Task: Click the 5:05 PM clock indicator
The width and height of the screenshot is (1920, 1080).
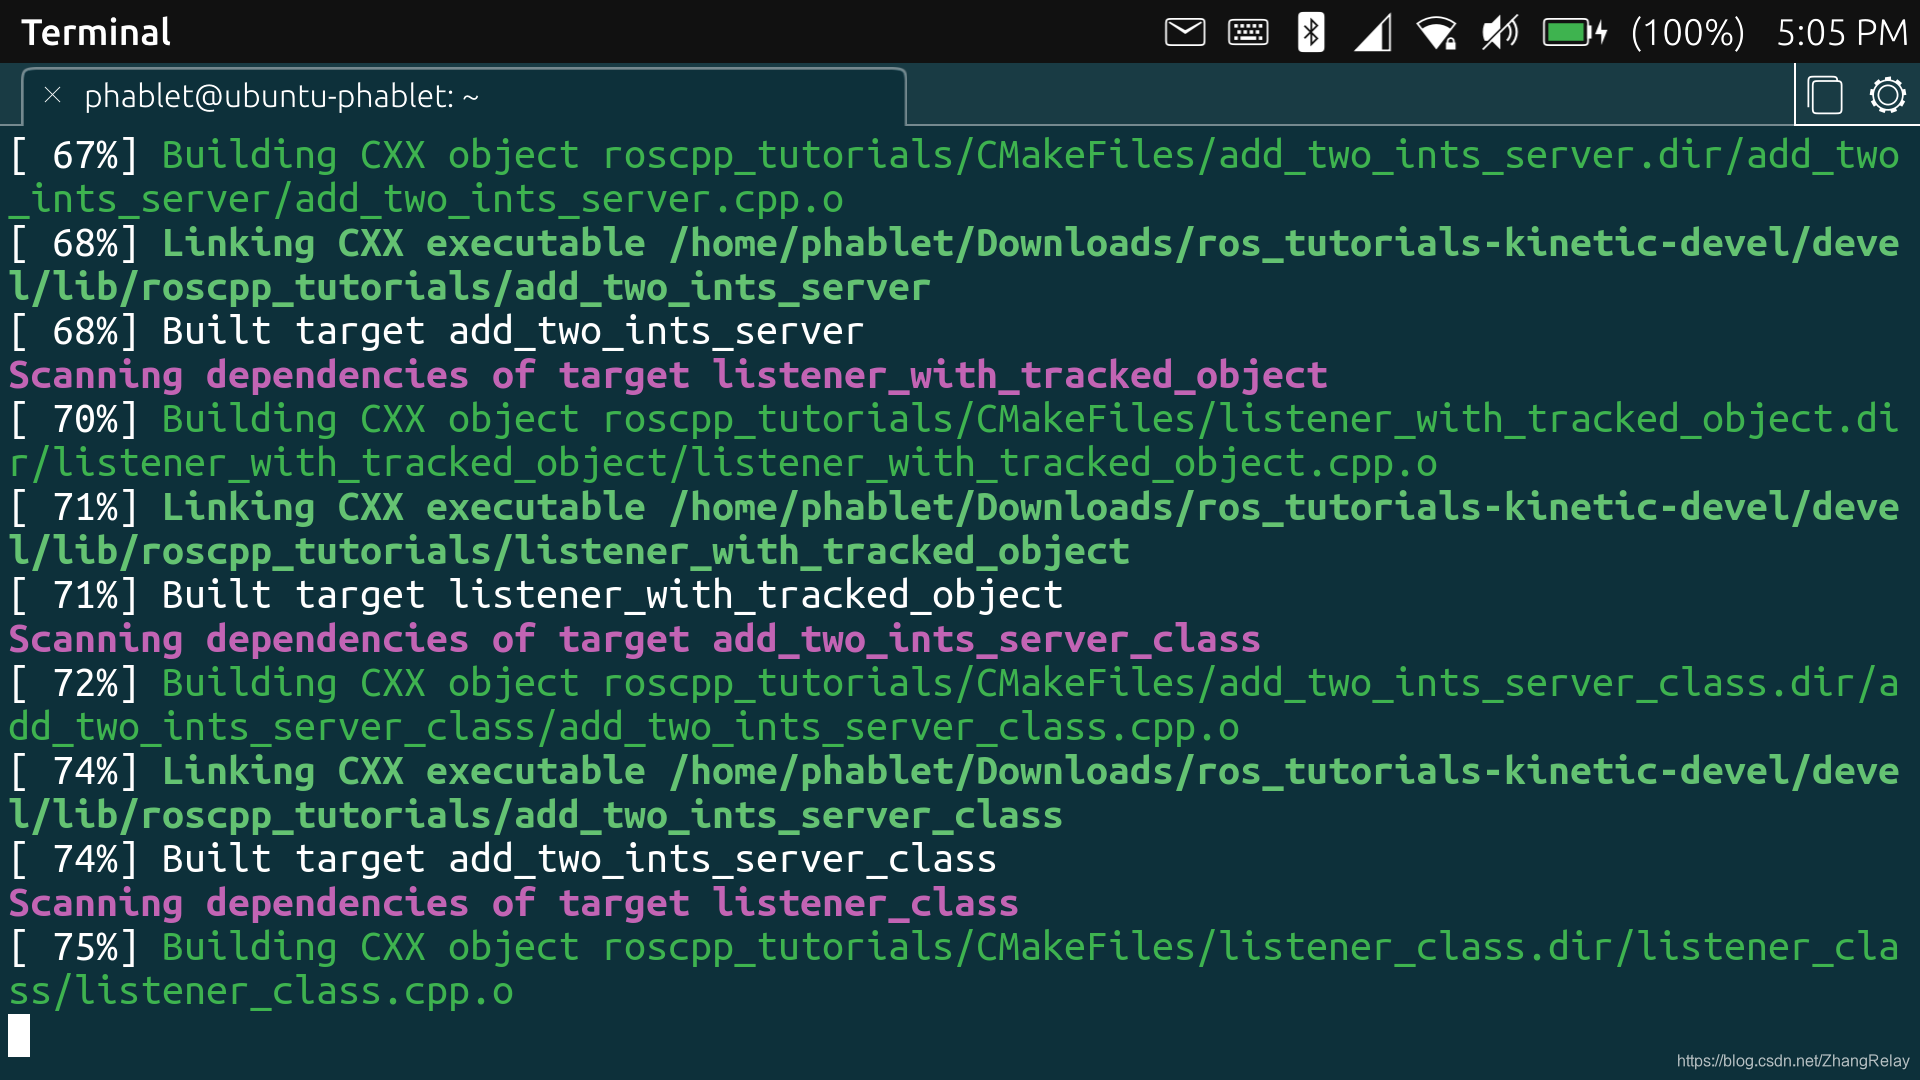Action: click(x=1841, y=32)
